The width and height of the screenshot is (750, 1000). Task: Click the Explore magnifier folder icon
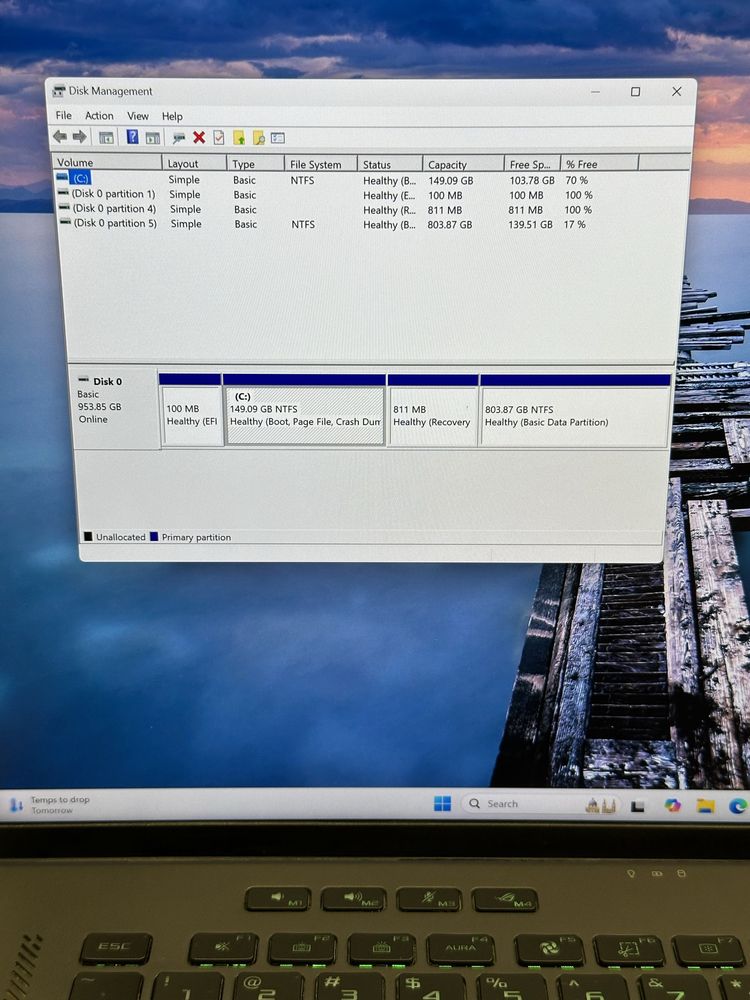coord(258,138)
